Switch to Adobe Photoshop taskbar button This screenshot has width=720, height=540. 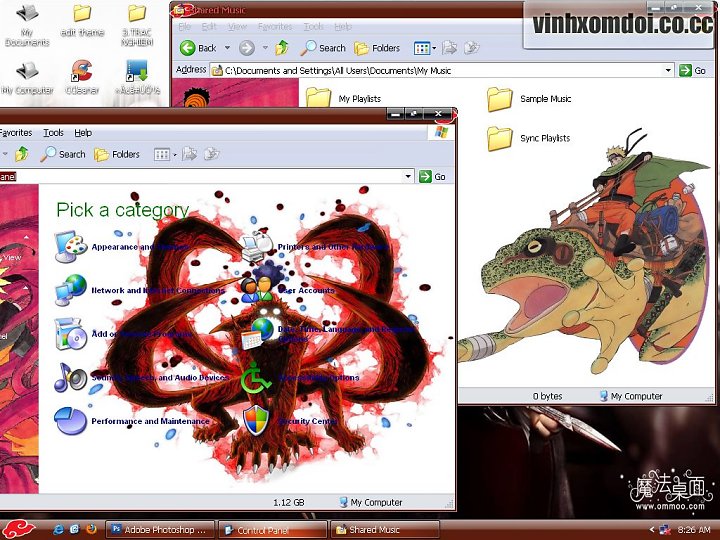[160, 529]
